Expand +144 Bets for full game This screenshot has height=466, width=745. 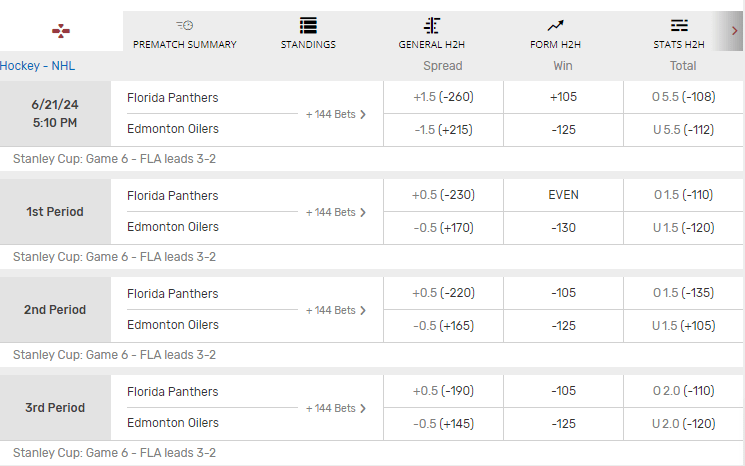coord(336,114)
